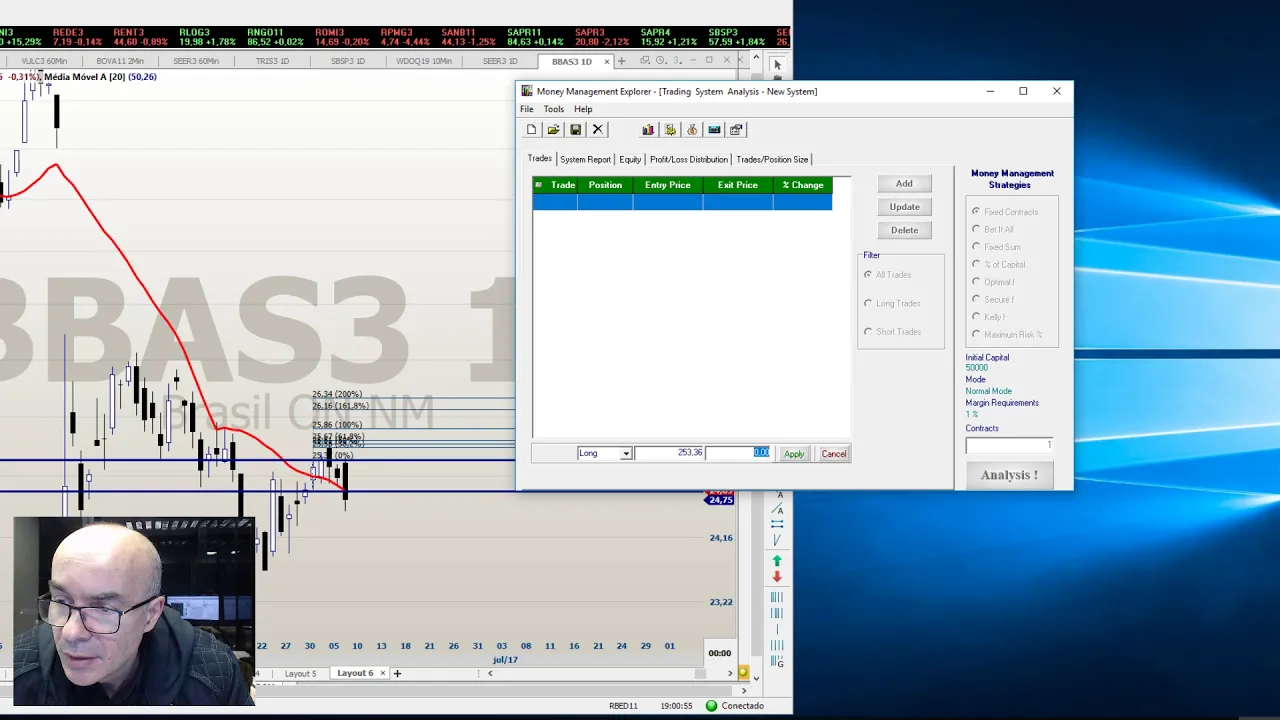Viewport: 1280px width, 720px height.
Task: Click the green up arrow chart tool
Action: pos(777,562)
